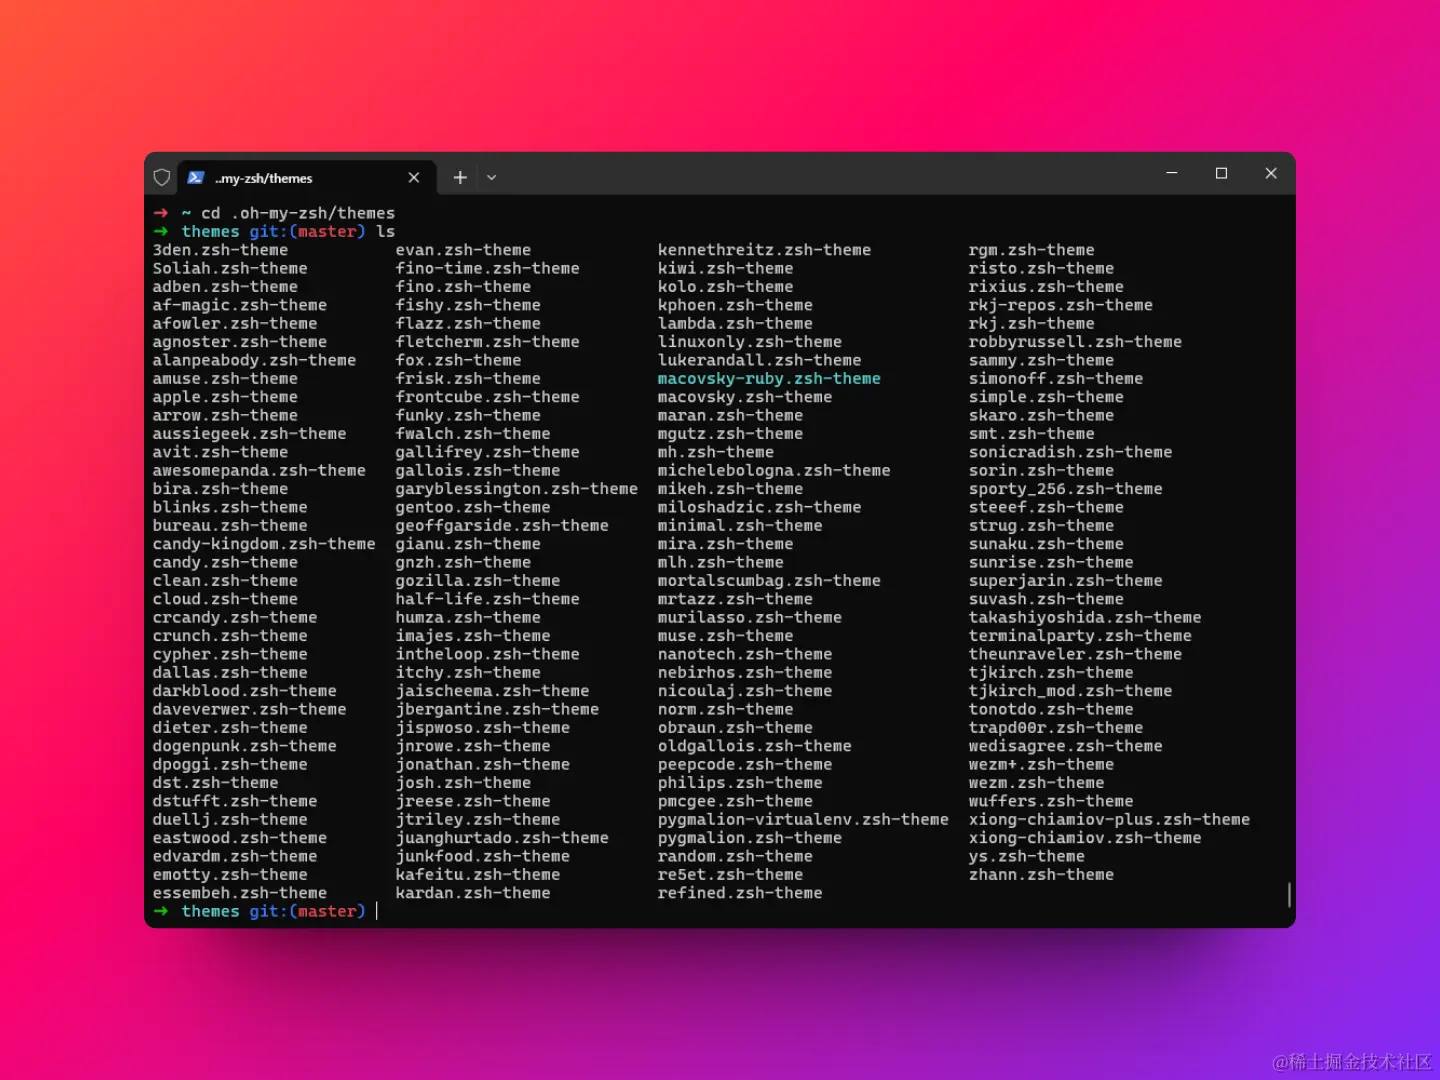
Task: Maximize the terminal window
Action: pos(1221,173)
